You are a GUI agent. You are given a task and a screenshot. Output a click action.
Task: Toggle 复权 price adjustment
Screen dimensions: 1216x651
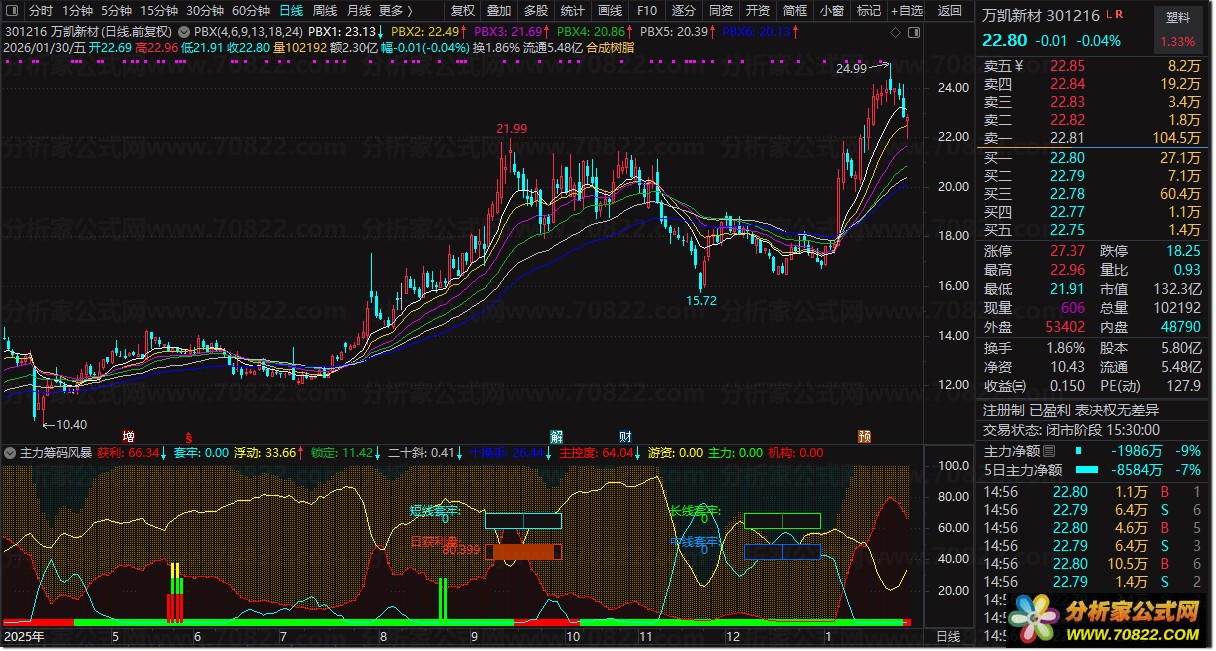pos(462,11)
